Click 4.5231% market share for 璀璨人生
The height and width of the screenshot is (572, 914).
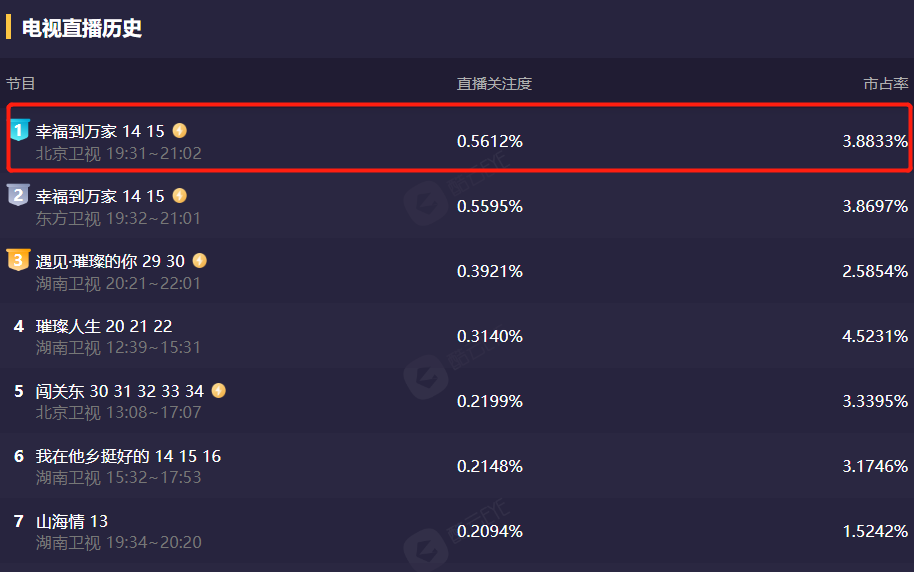pos(875,337)
